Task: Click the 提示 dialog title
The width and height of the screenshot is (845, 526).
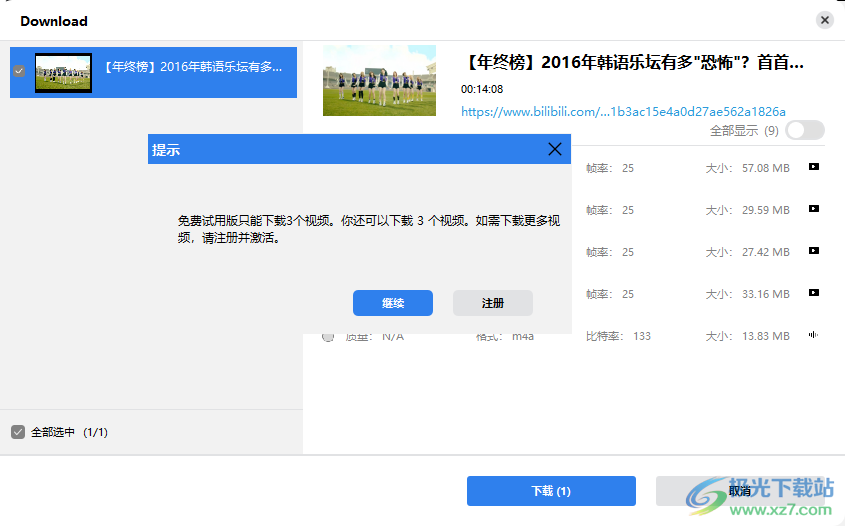Action: point(165,150)
